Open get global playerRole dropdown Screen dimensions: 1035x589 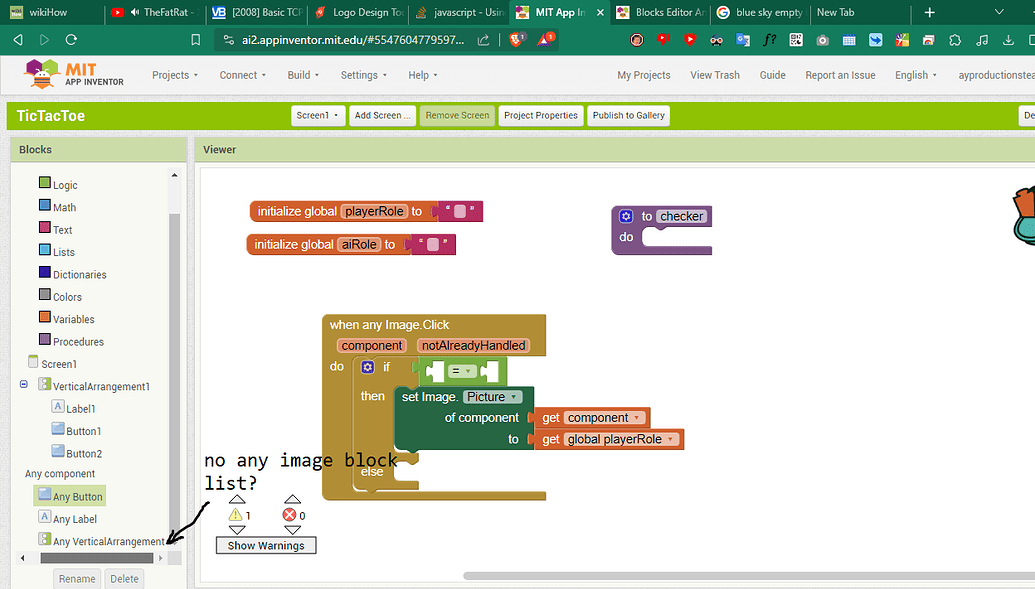[x=621, y=440]
